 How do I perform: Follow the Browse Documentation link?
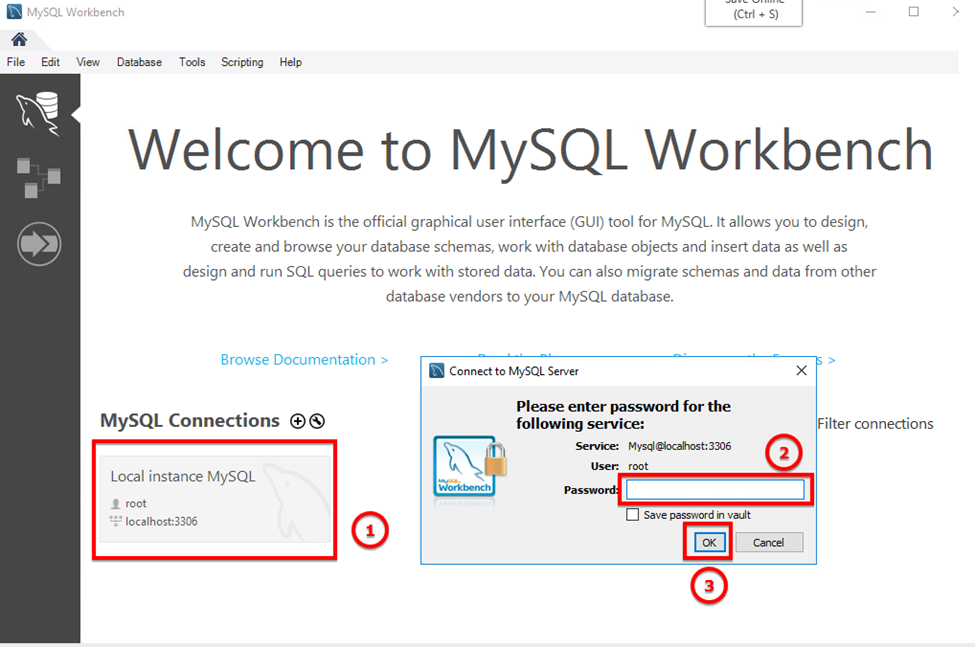point(304,360)
